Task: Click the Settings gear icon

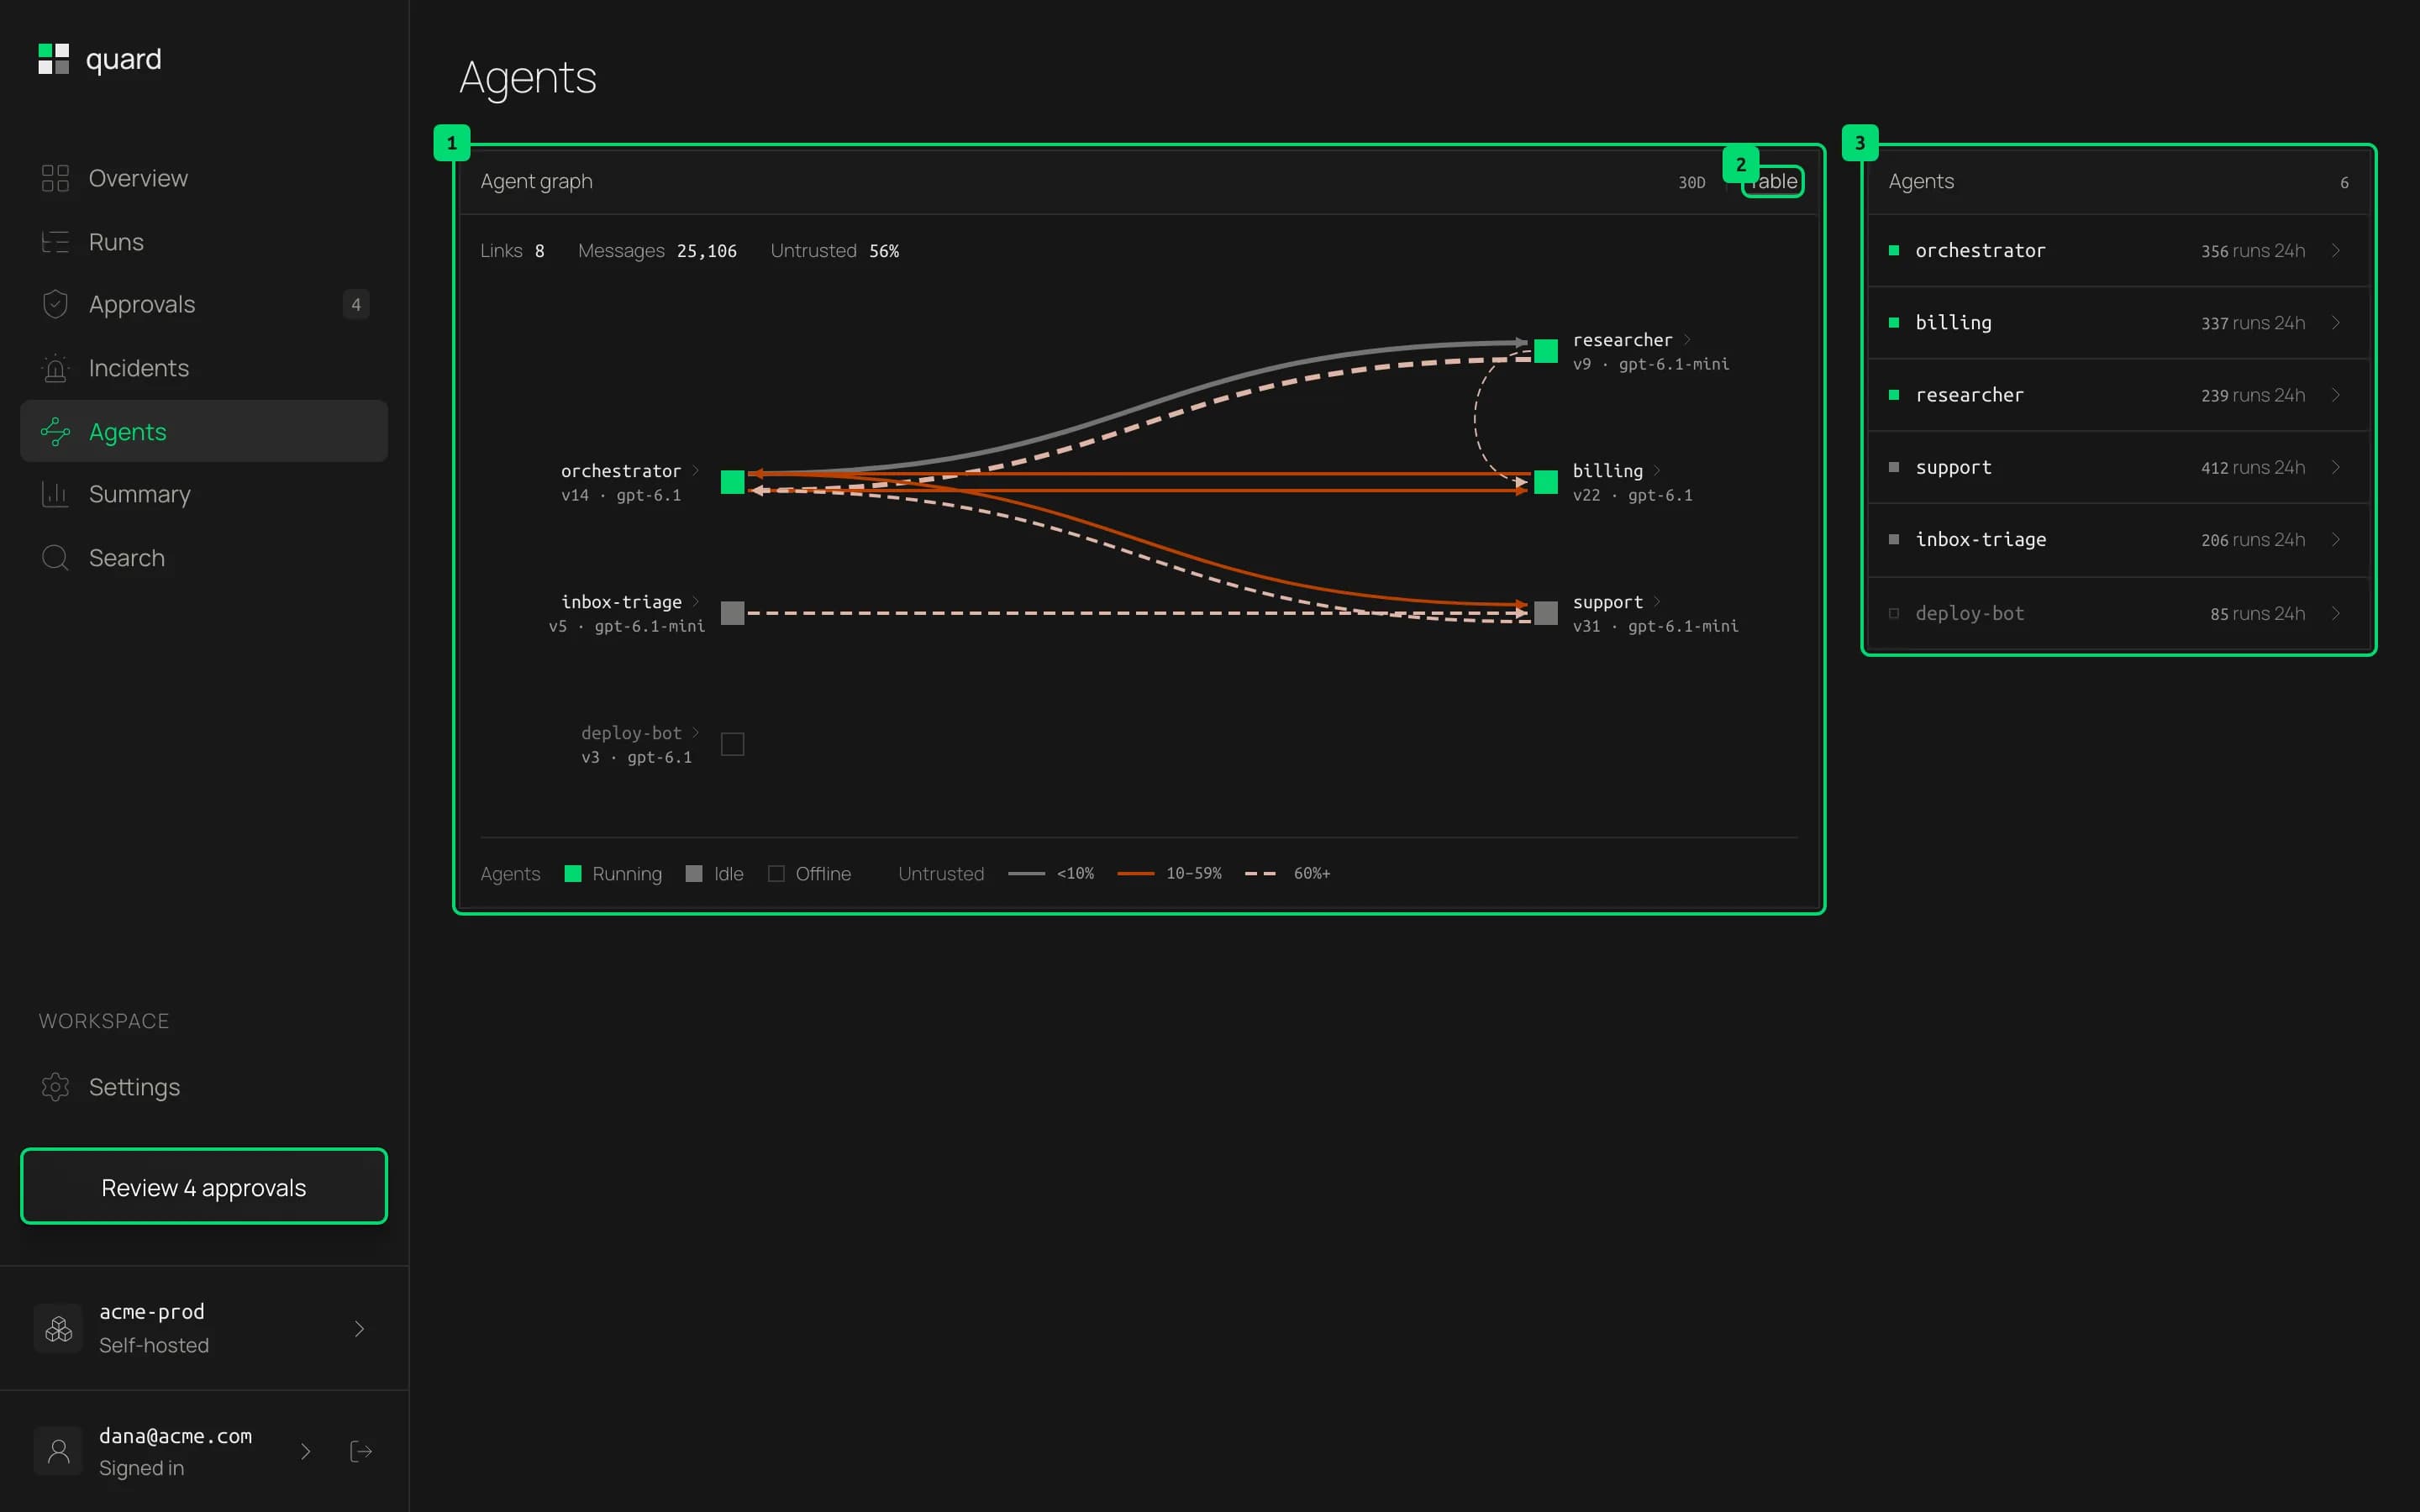Action: (x=55, y=1087)
